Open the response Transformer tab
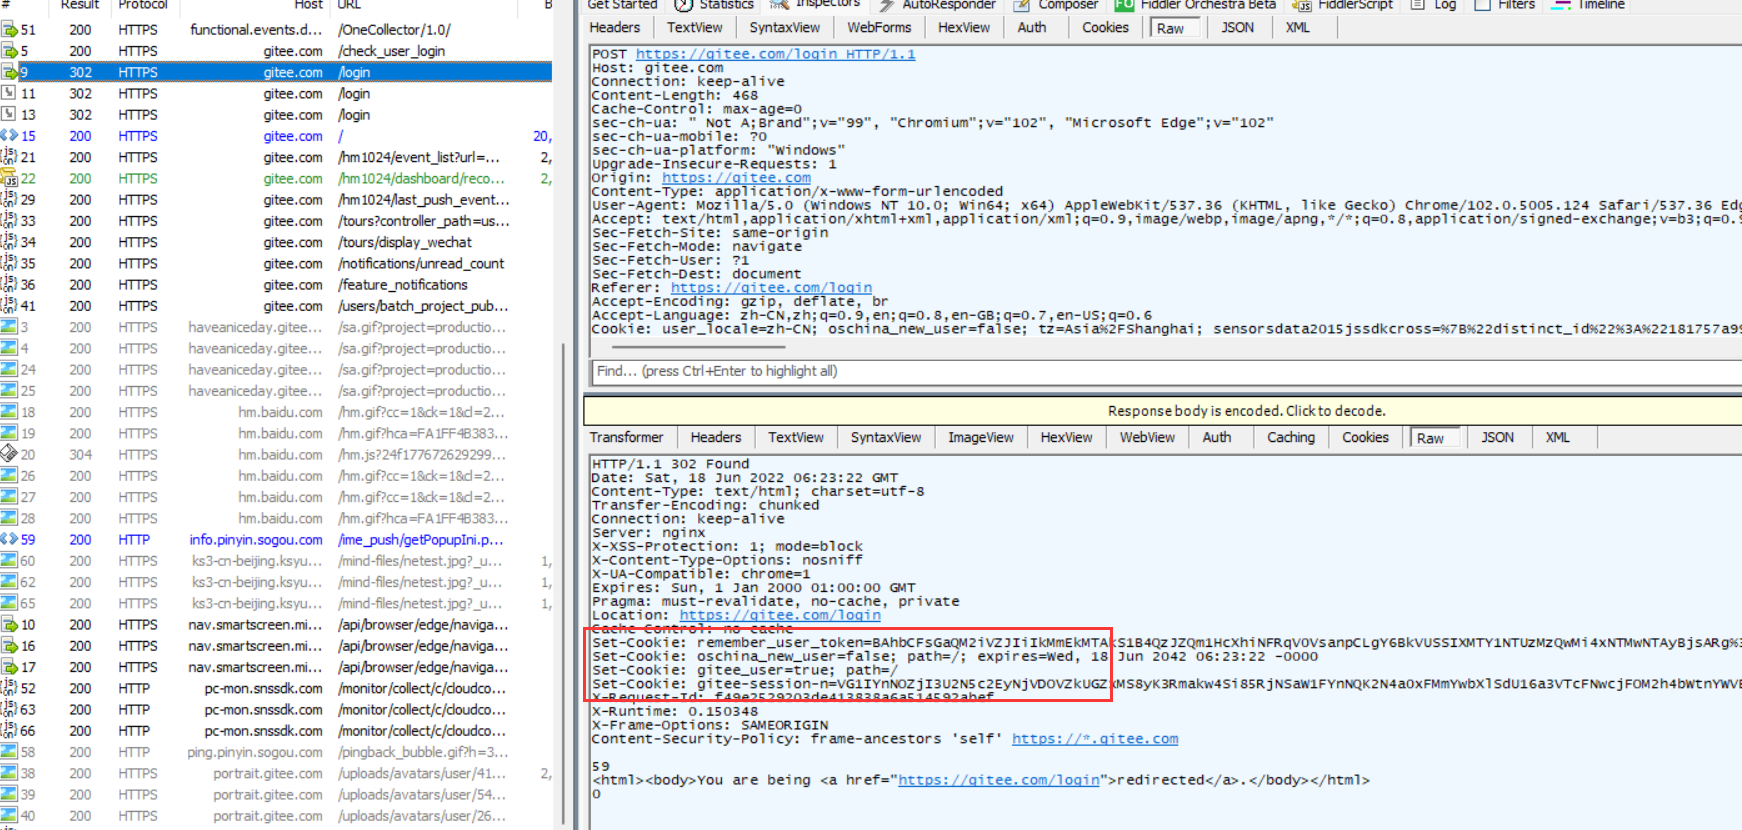The image size is (1742, 830). (626, 438)
